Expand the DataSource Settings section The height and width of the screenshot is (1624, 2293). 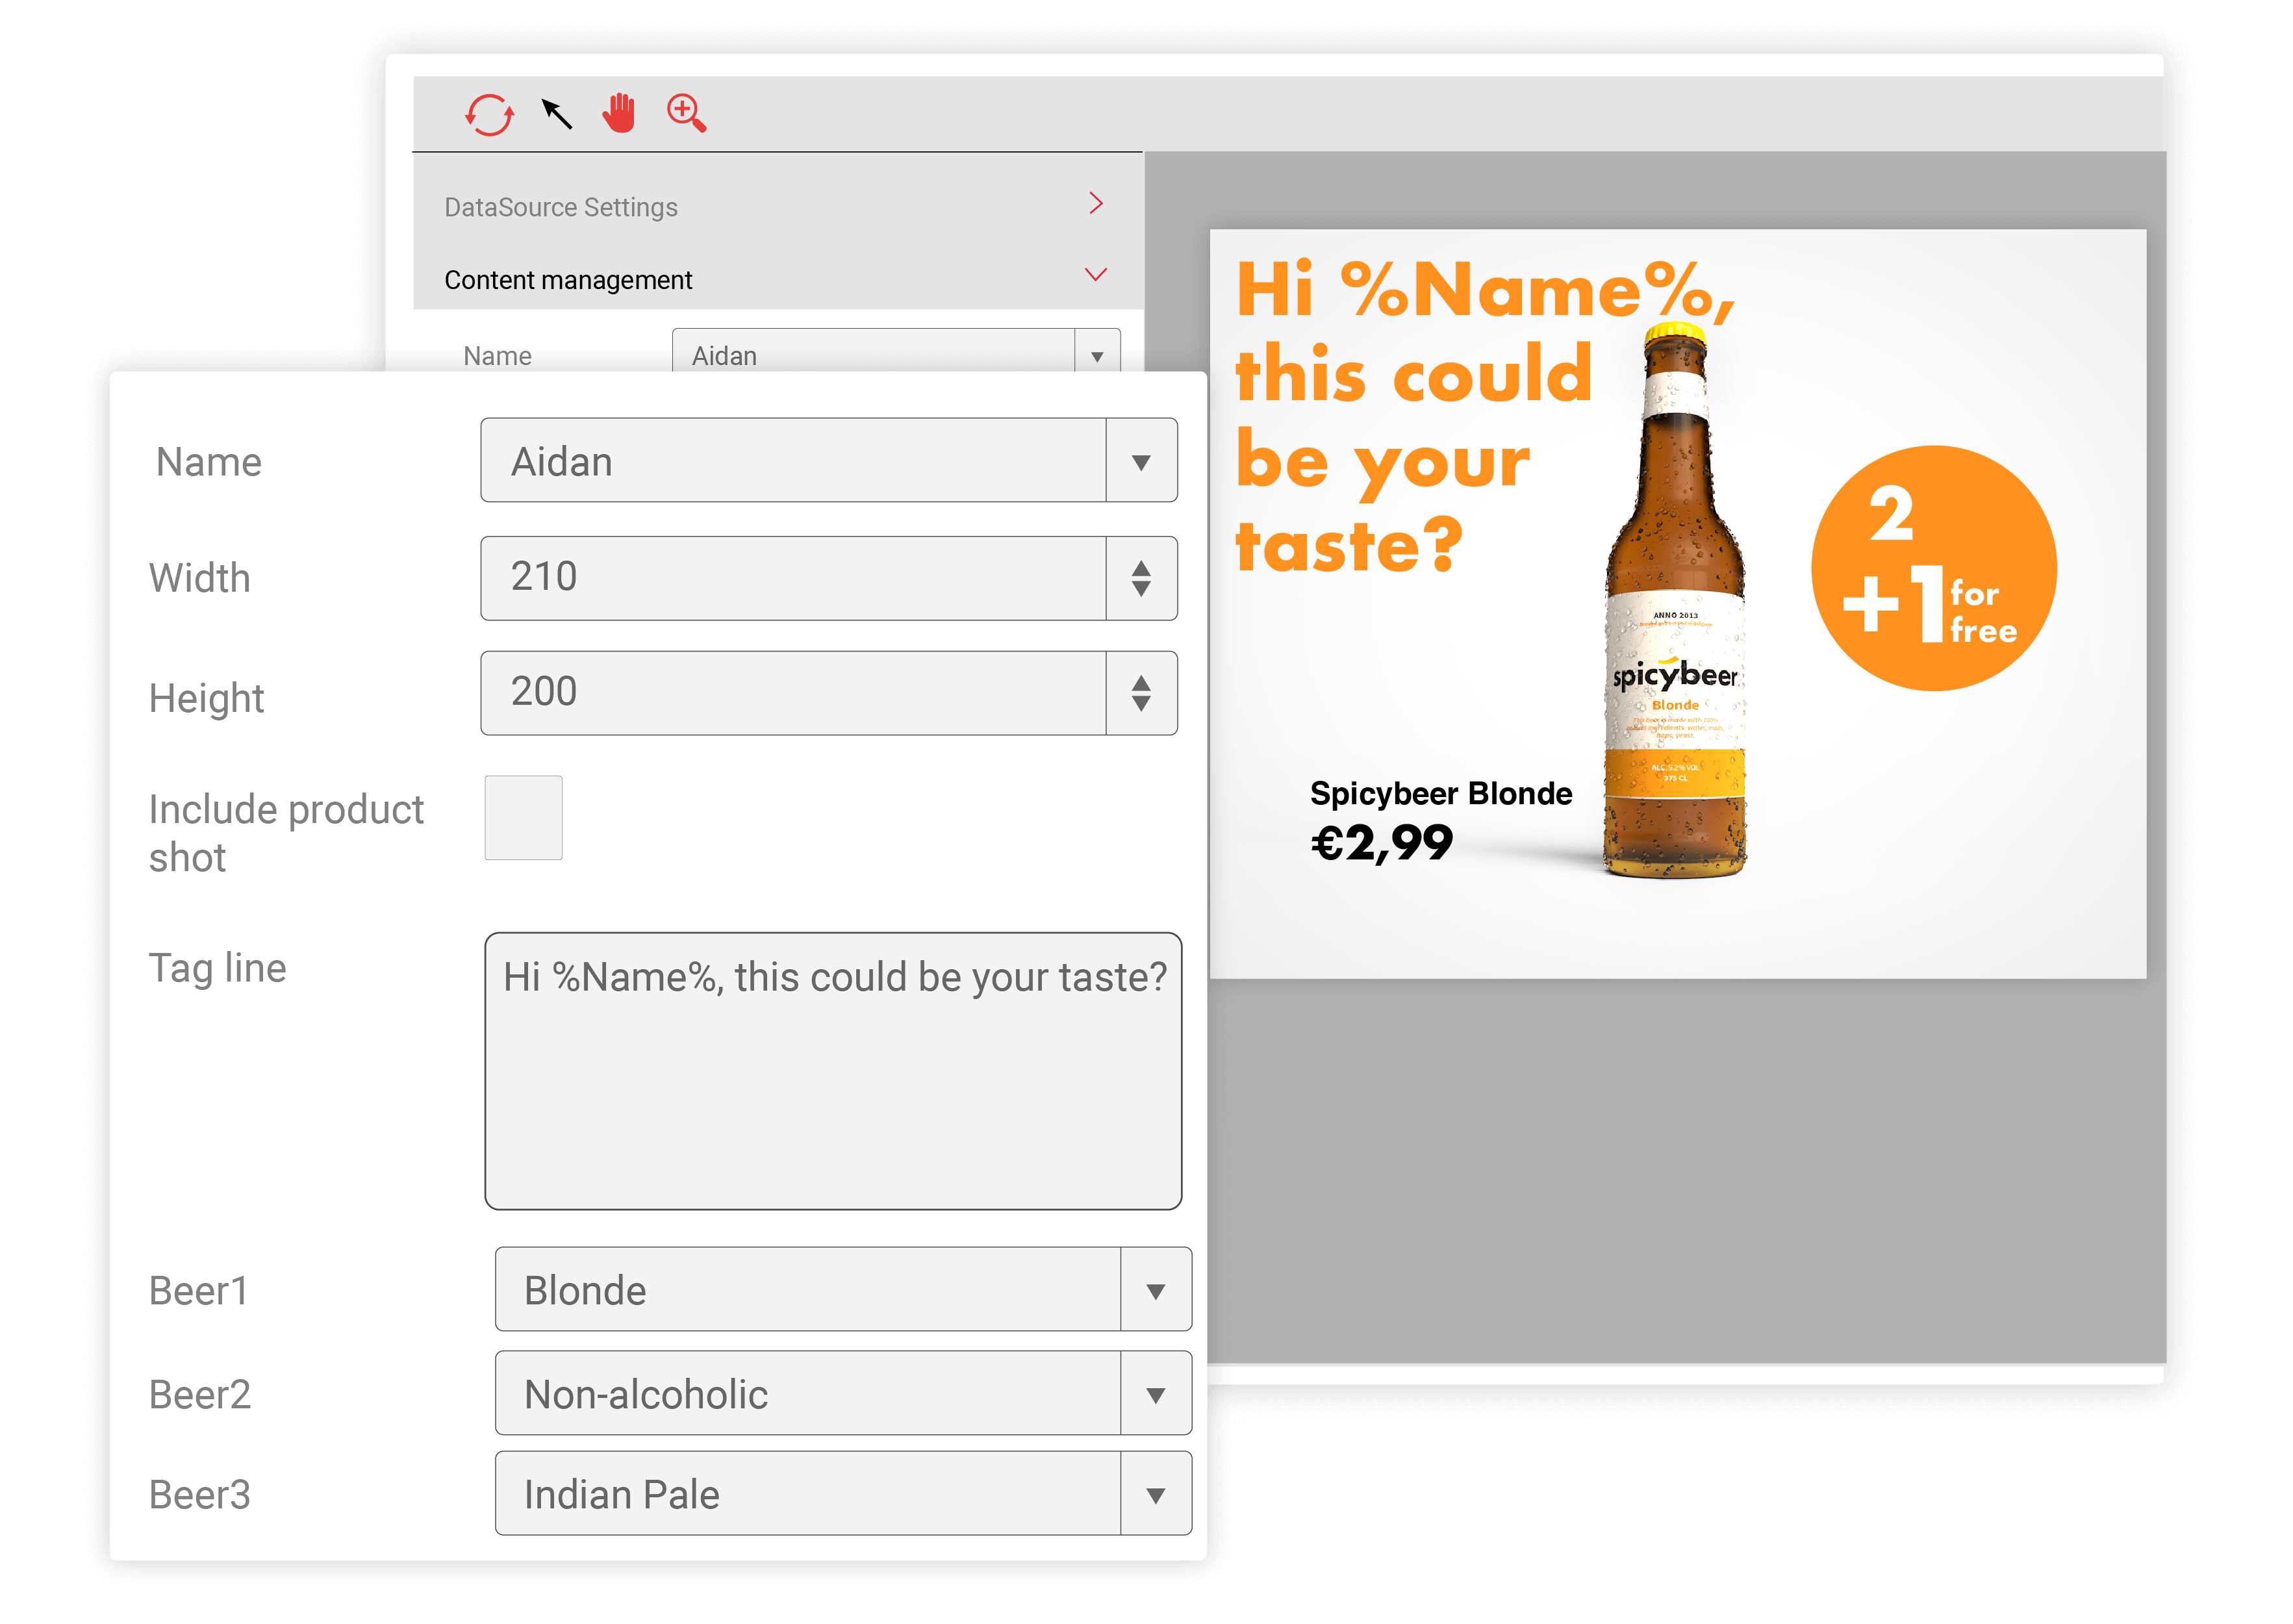point(1096,204)
